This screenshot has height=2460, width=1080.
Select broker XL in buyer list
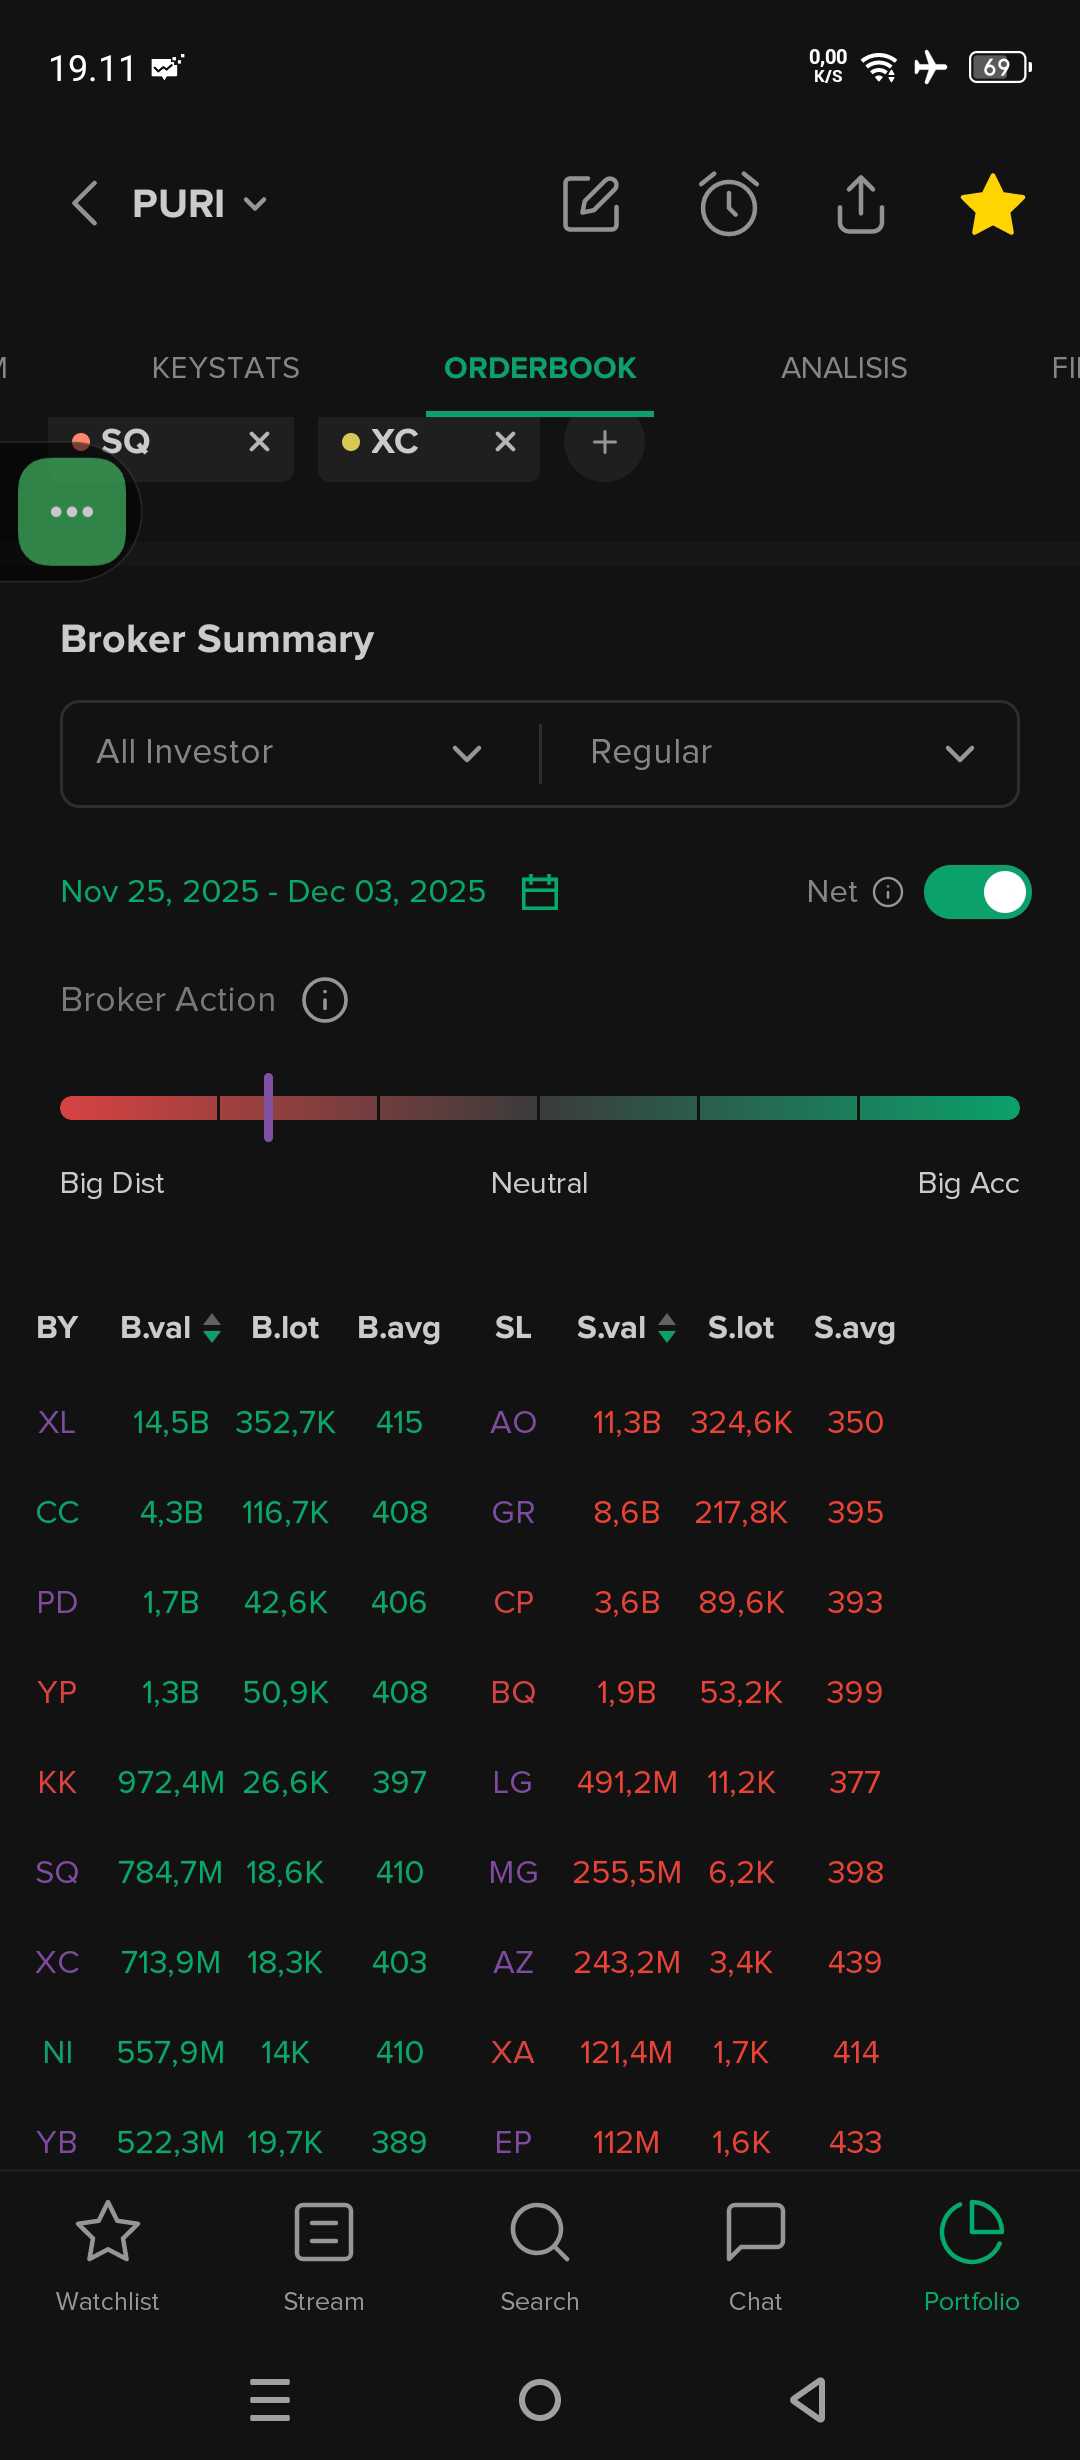pyautogui.click(x=56, y=1422)
